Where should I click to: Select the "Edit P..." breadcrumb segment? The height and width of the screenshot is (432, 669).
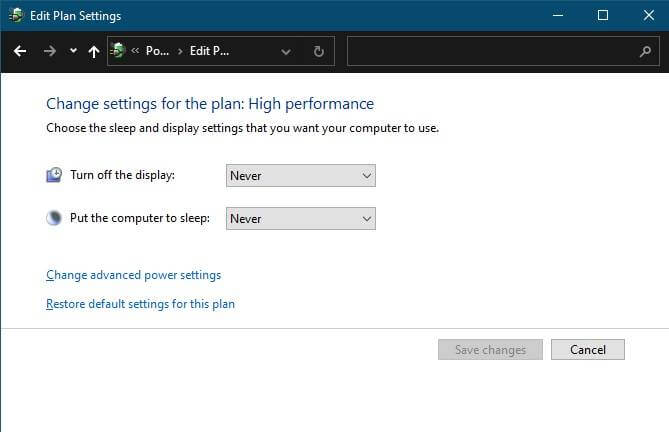209,51
